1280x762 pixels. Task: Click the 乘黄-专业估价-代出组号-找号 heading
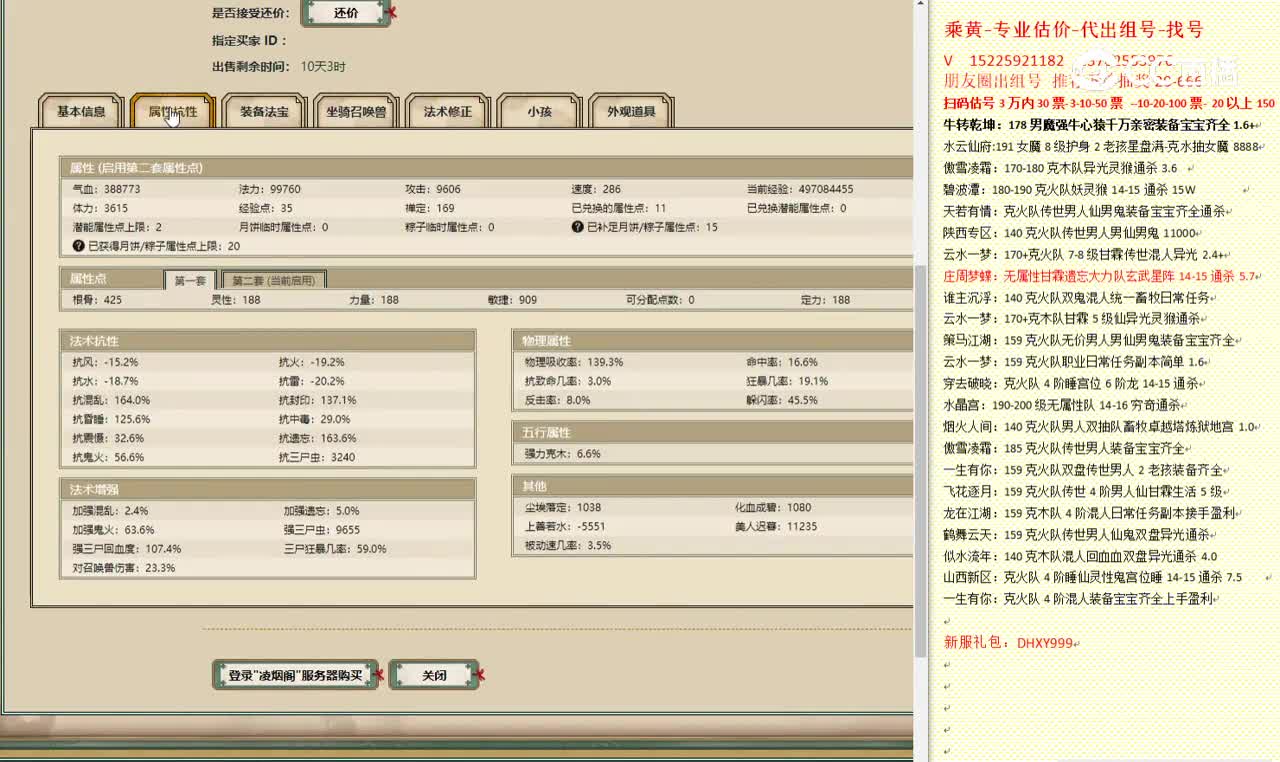pyautogui.click(x=1073, y=30)
